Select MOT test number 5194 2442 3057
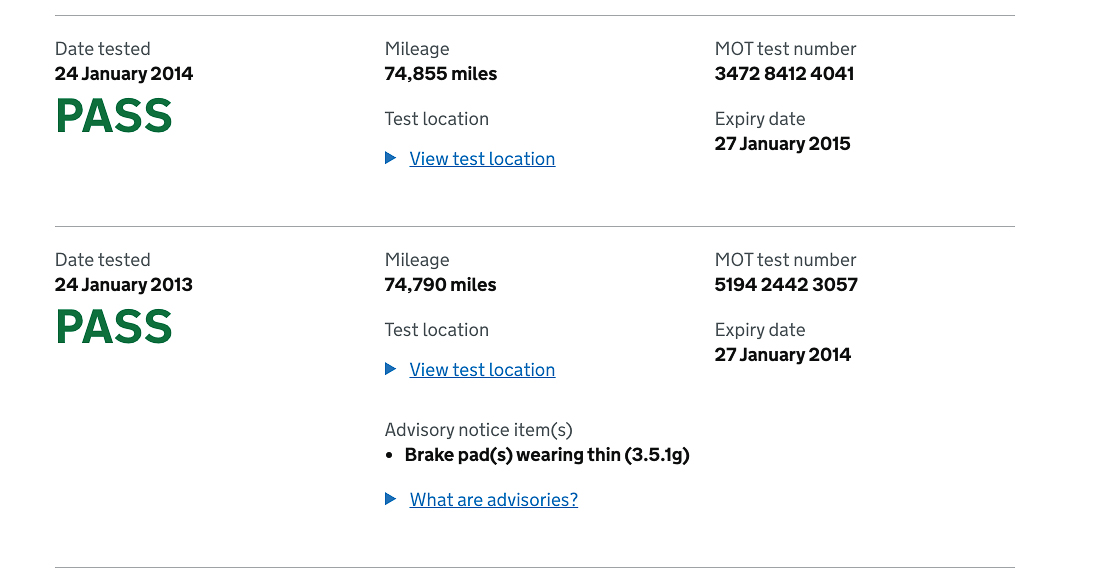The height and width of the screenshot is (572, 1098). [786, 284]
